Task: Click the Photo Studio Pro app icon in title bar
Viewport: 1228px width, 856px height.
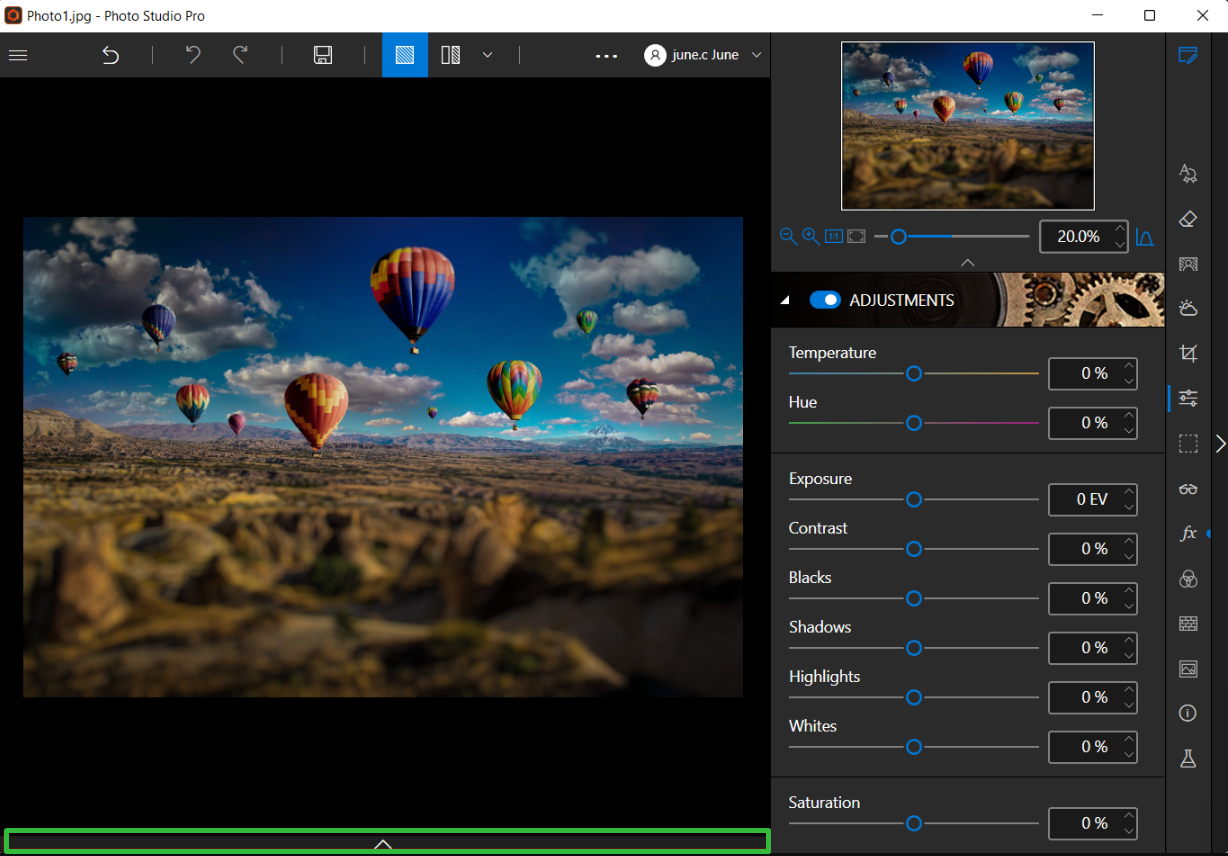Action: tap(14, 16)
